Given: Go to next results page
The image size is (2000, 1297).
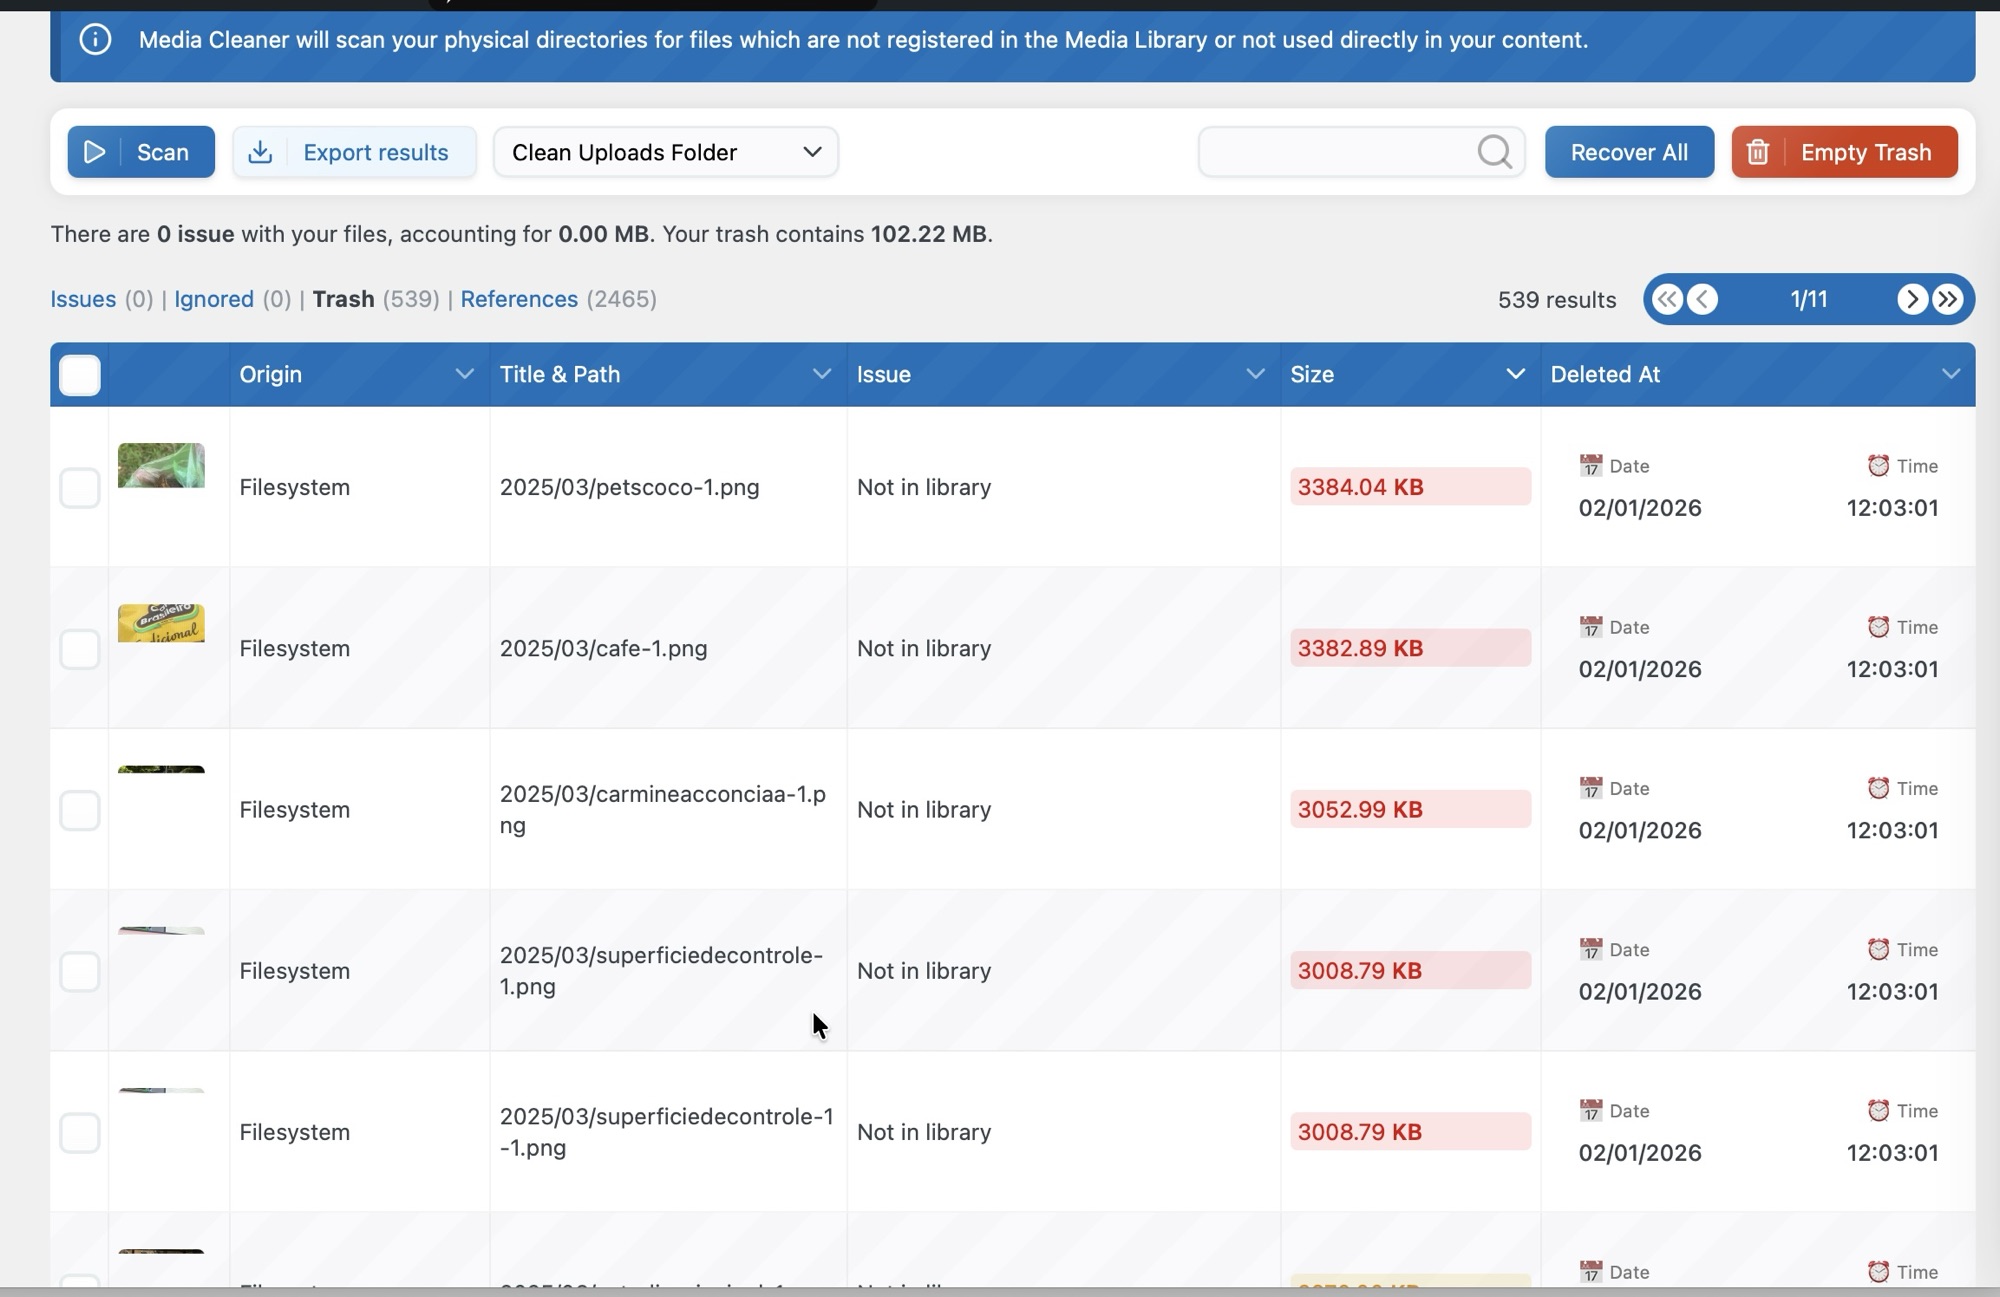Looking at the screenshot, I should point(1912,299).
